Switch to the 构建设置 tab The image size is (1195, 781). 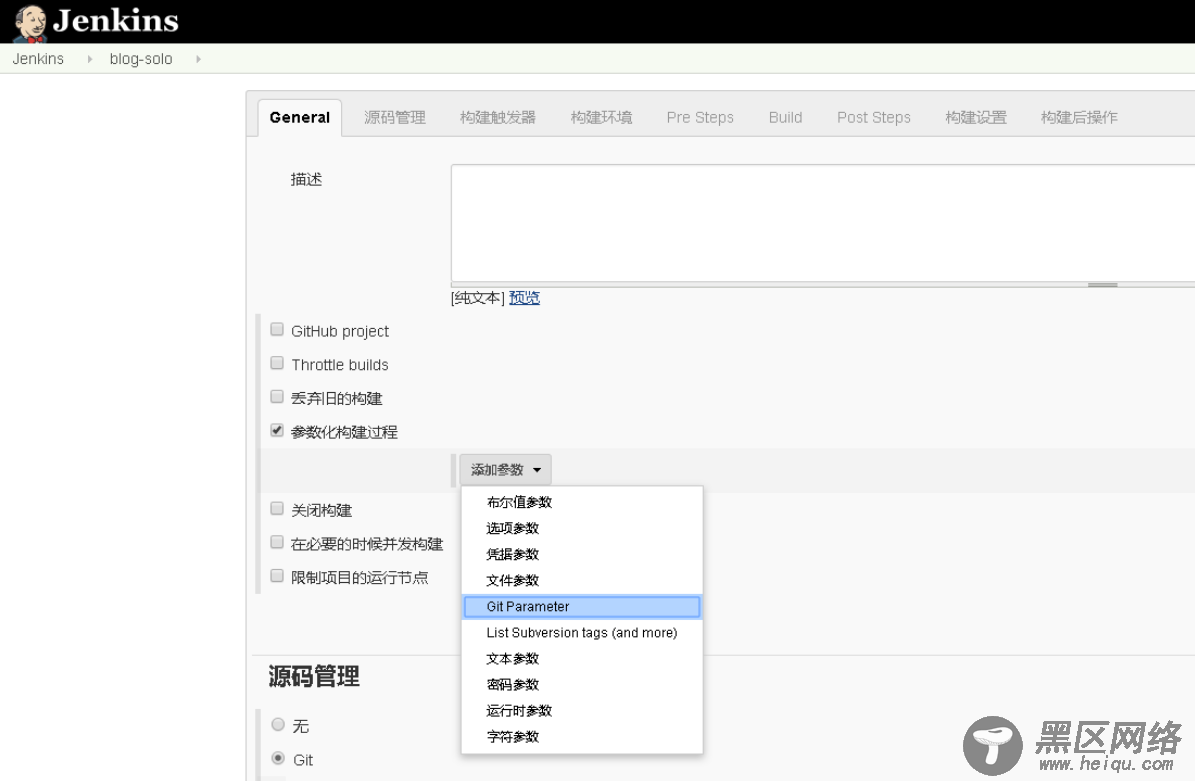[976, 117]
